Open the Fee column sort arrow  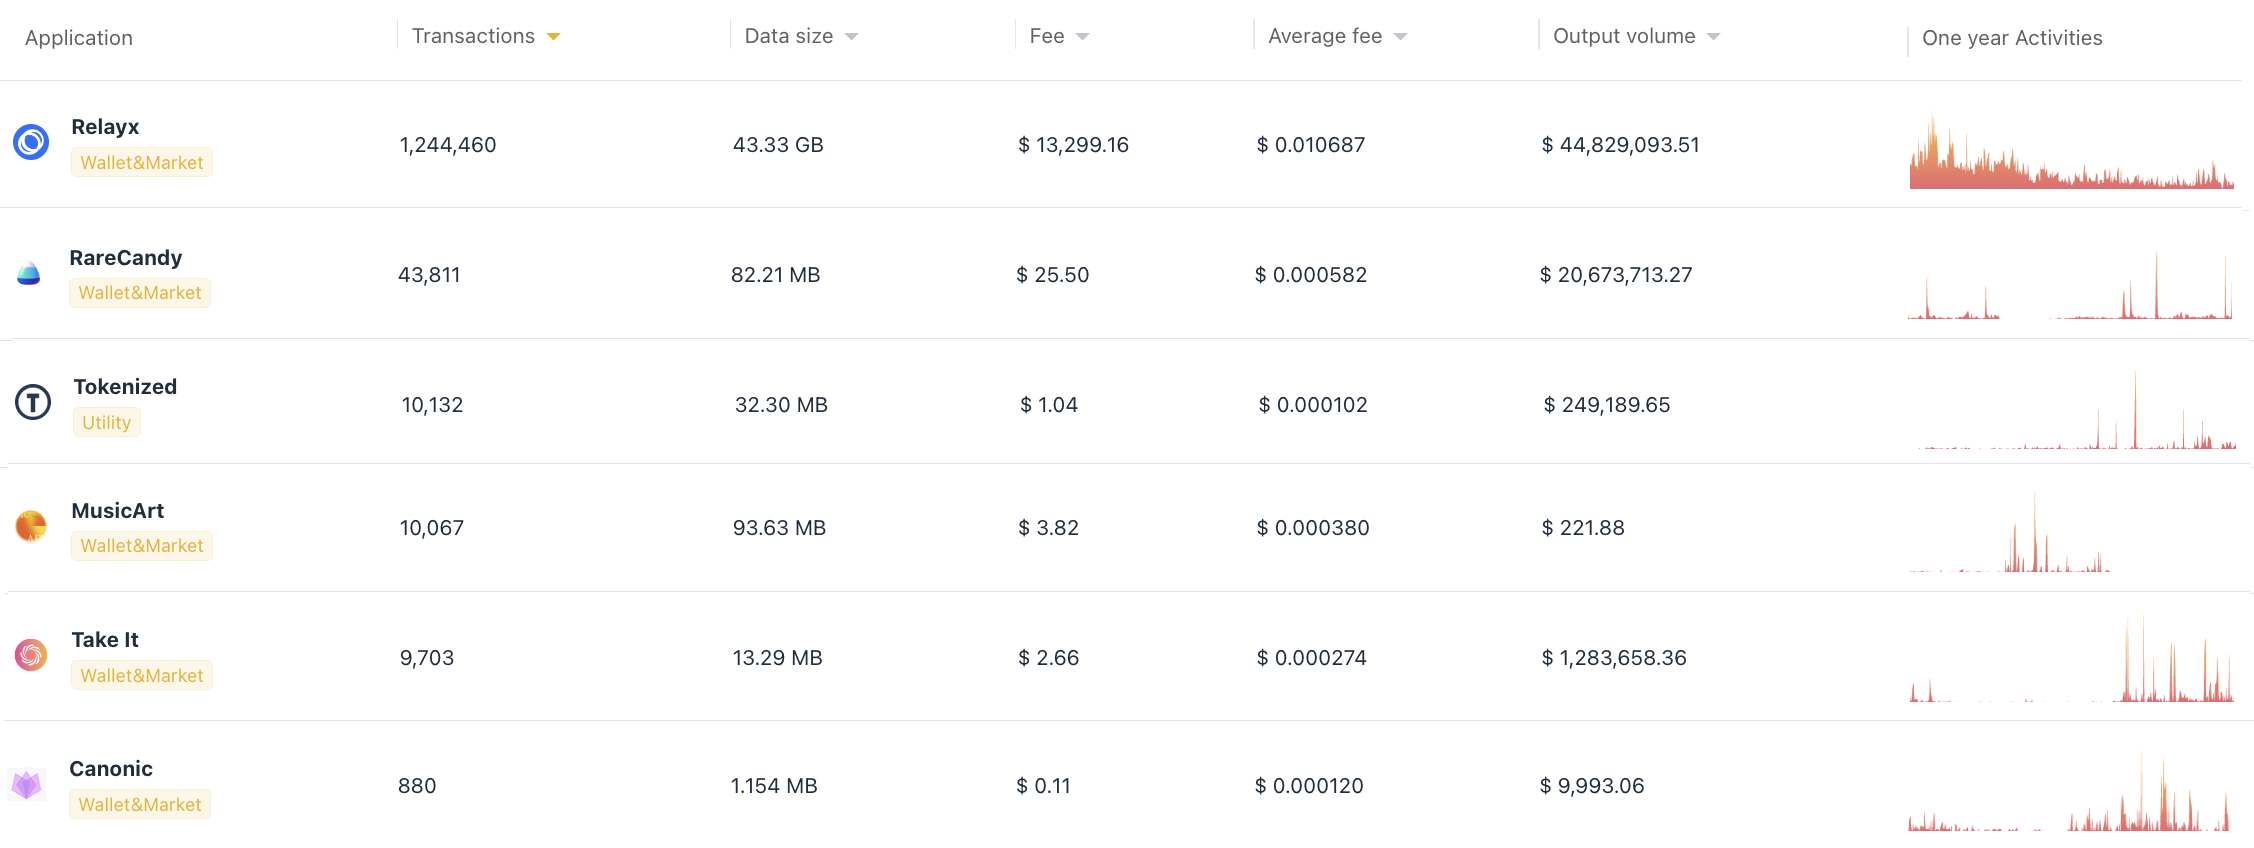(1082, 37)
